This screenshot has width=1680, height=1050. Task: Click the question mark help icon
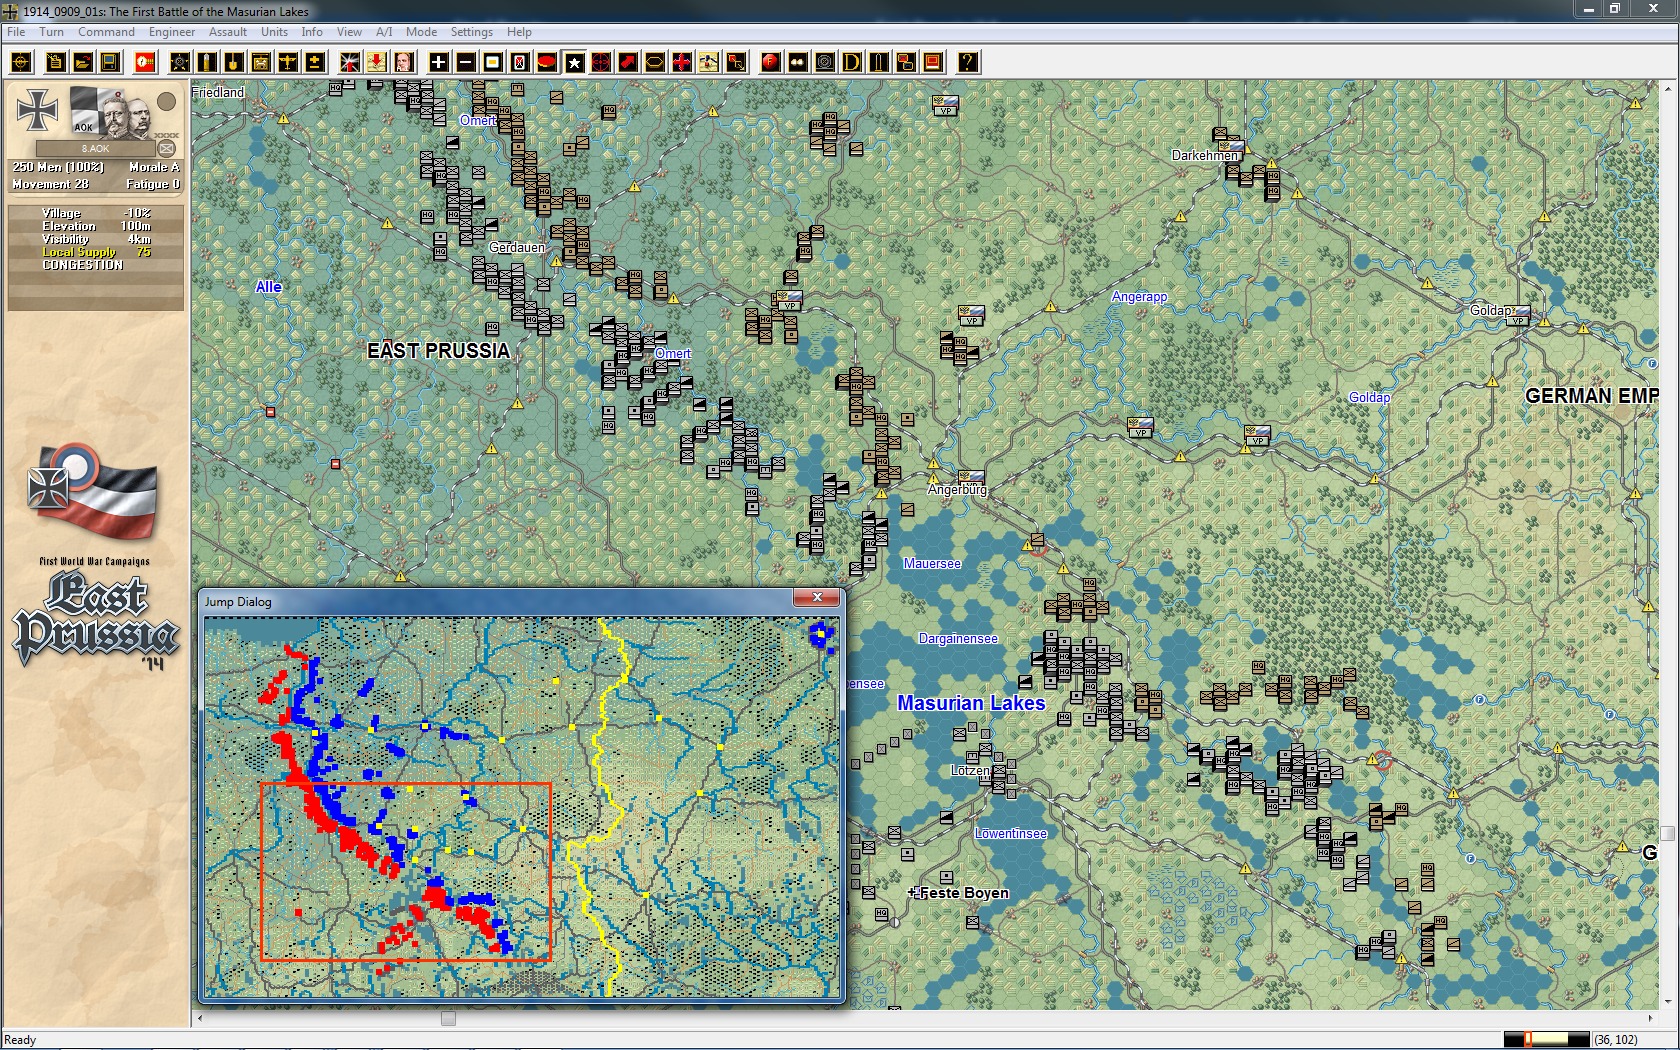(x=968, y=62)
